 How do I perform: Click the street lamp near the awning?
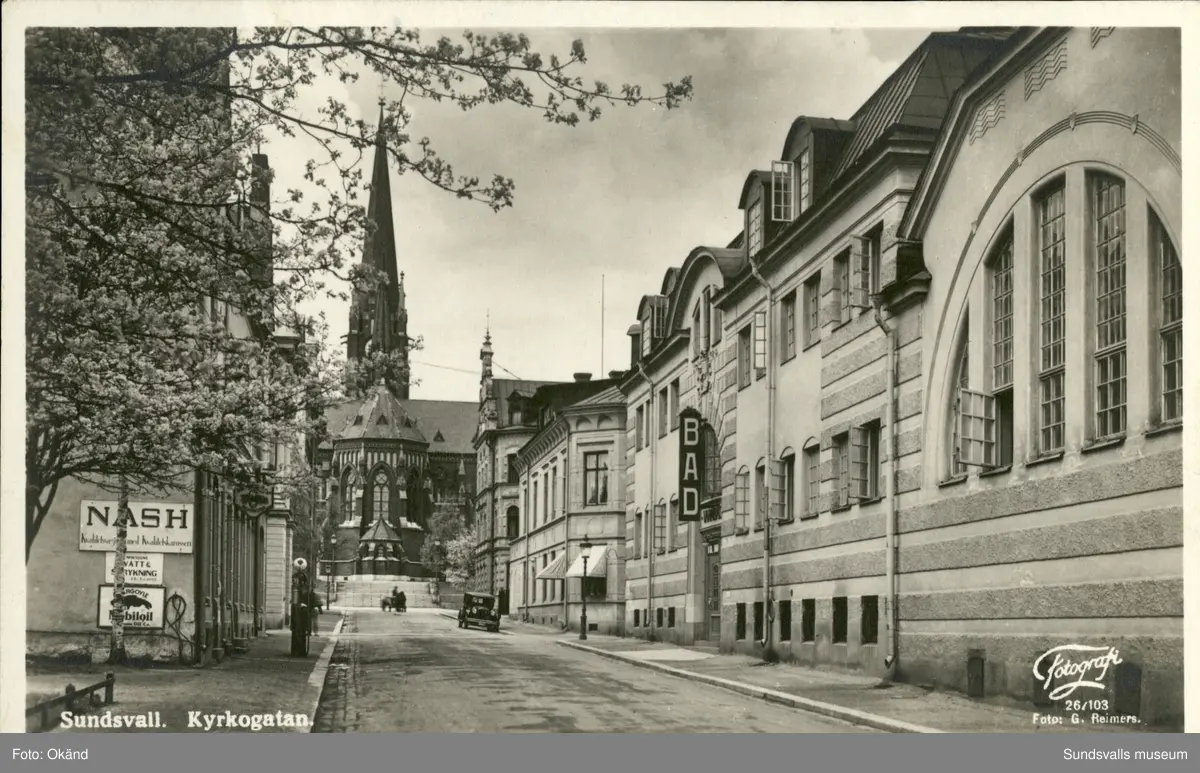coord(585,588)
